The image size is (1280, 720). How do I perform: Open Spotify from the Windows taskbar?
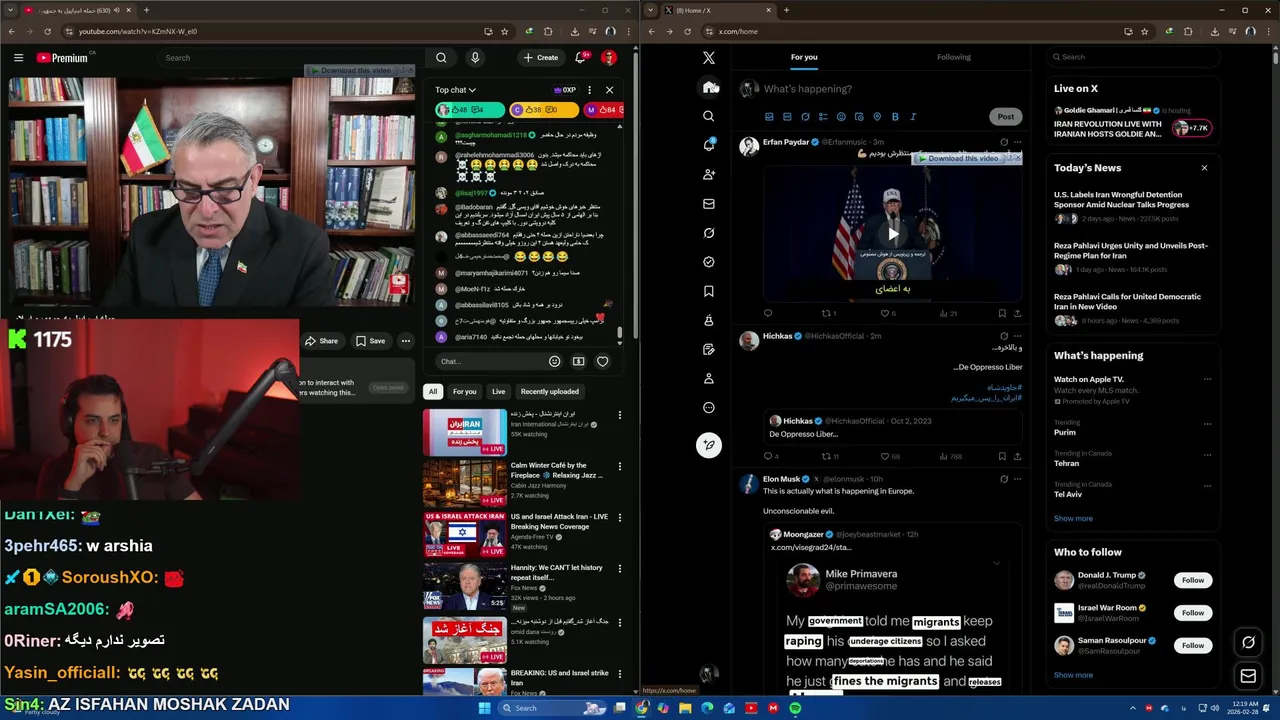pos(795,708)
